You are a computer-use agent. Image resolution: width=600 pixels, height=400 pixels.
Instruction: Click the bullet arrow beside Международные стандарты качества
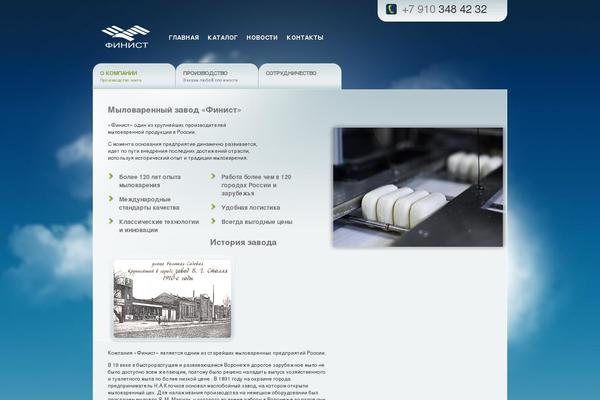pyautogui.click(x=111, y=199)
